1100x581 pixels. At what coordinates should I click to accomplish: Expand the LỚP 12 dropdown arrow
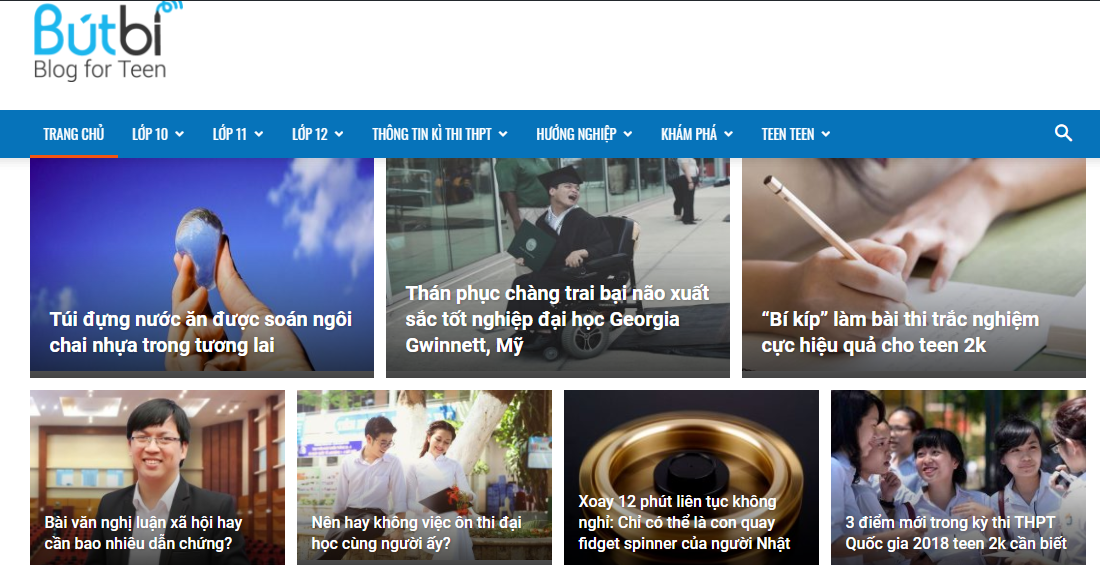pyautogui.click(x=339, y=134)
